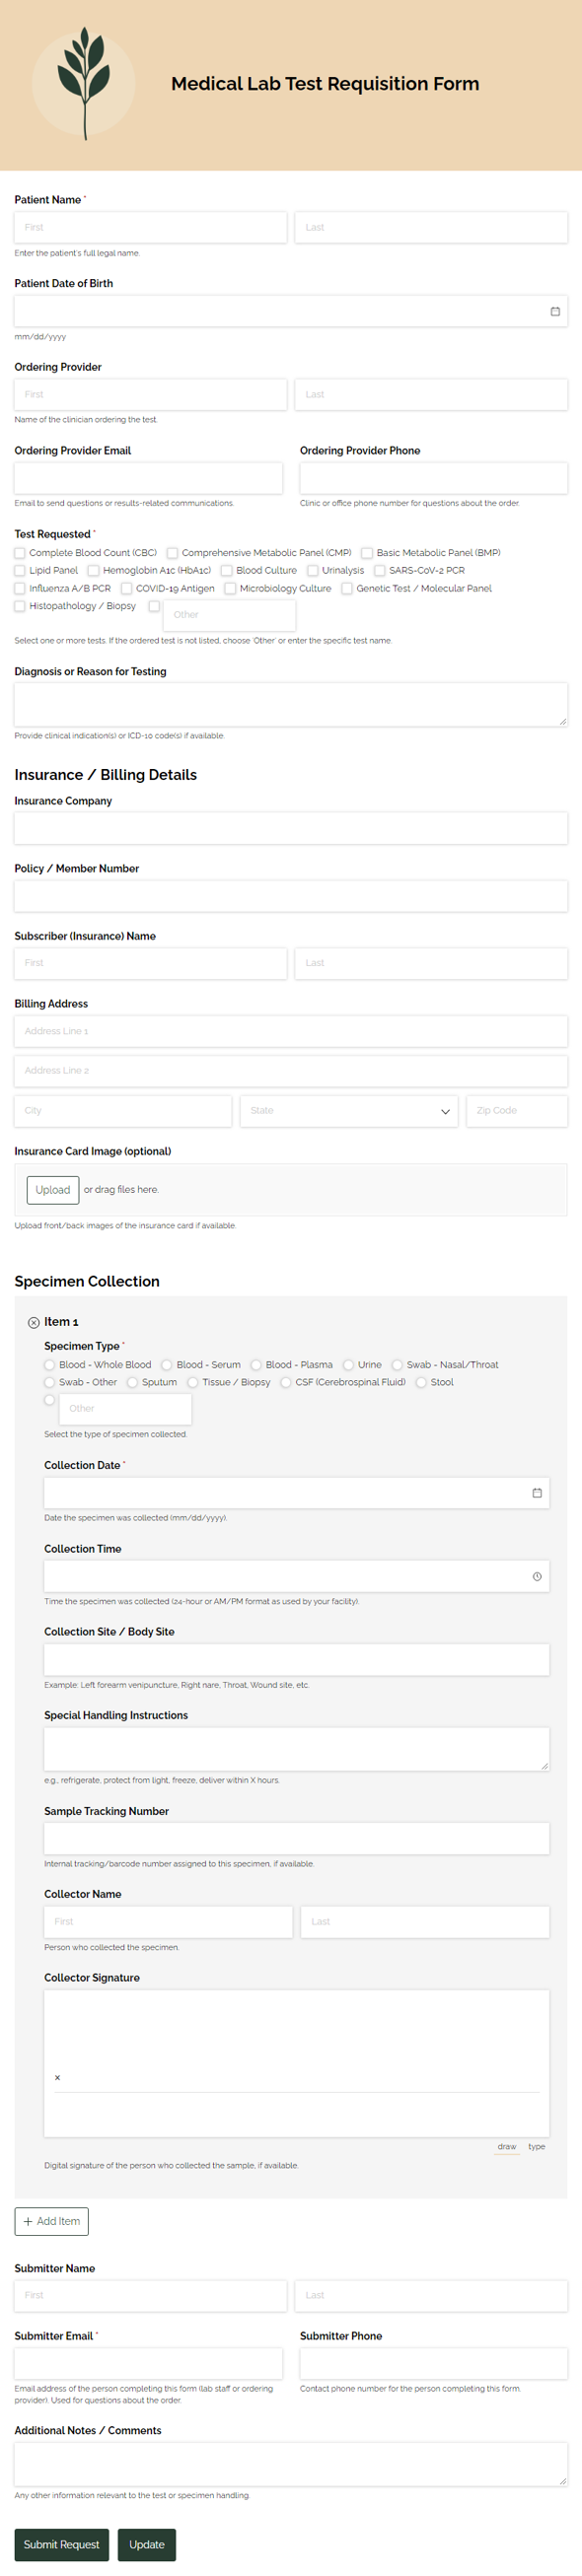Select Tissue / Biopsy specimen type
The image size is (582, 2576).
192,1383
